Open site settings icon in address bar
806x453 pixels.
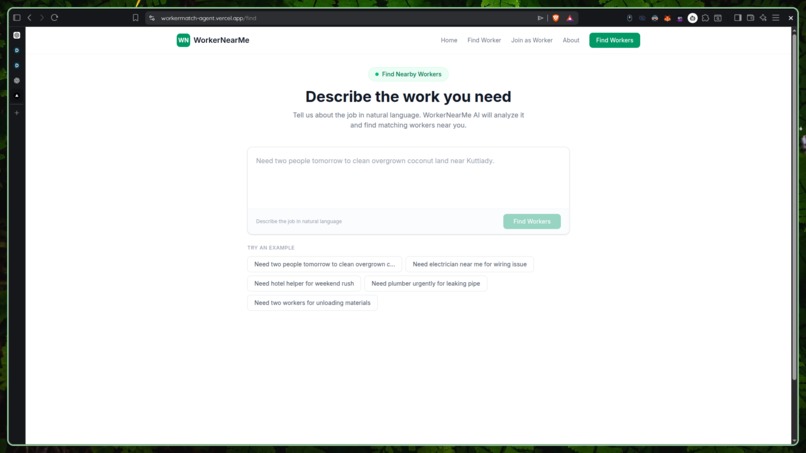click(x=152, y=18)
